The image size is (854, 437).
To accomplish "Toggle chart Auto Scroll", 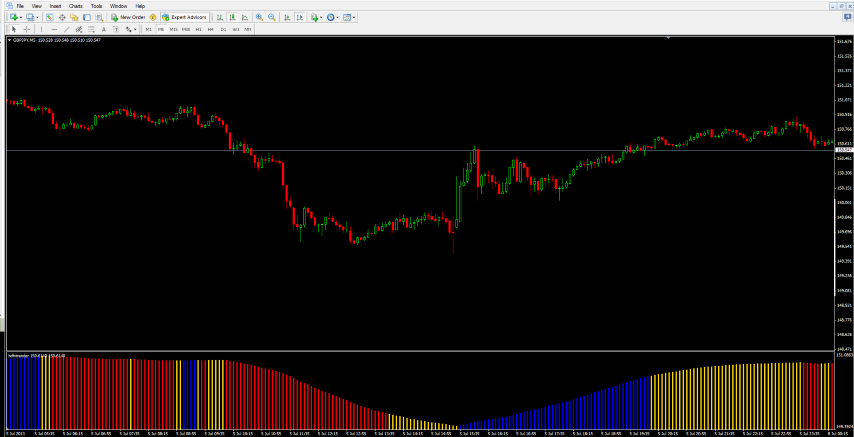I will 288,17.
